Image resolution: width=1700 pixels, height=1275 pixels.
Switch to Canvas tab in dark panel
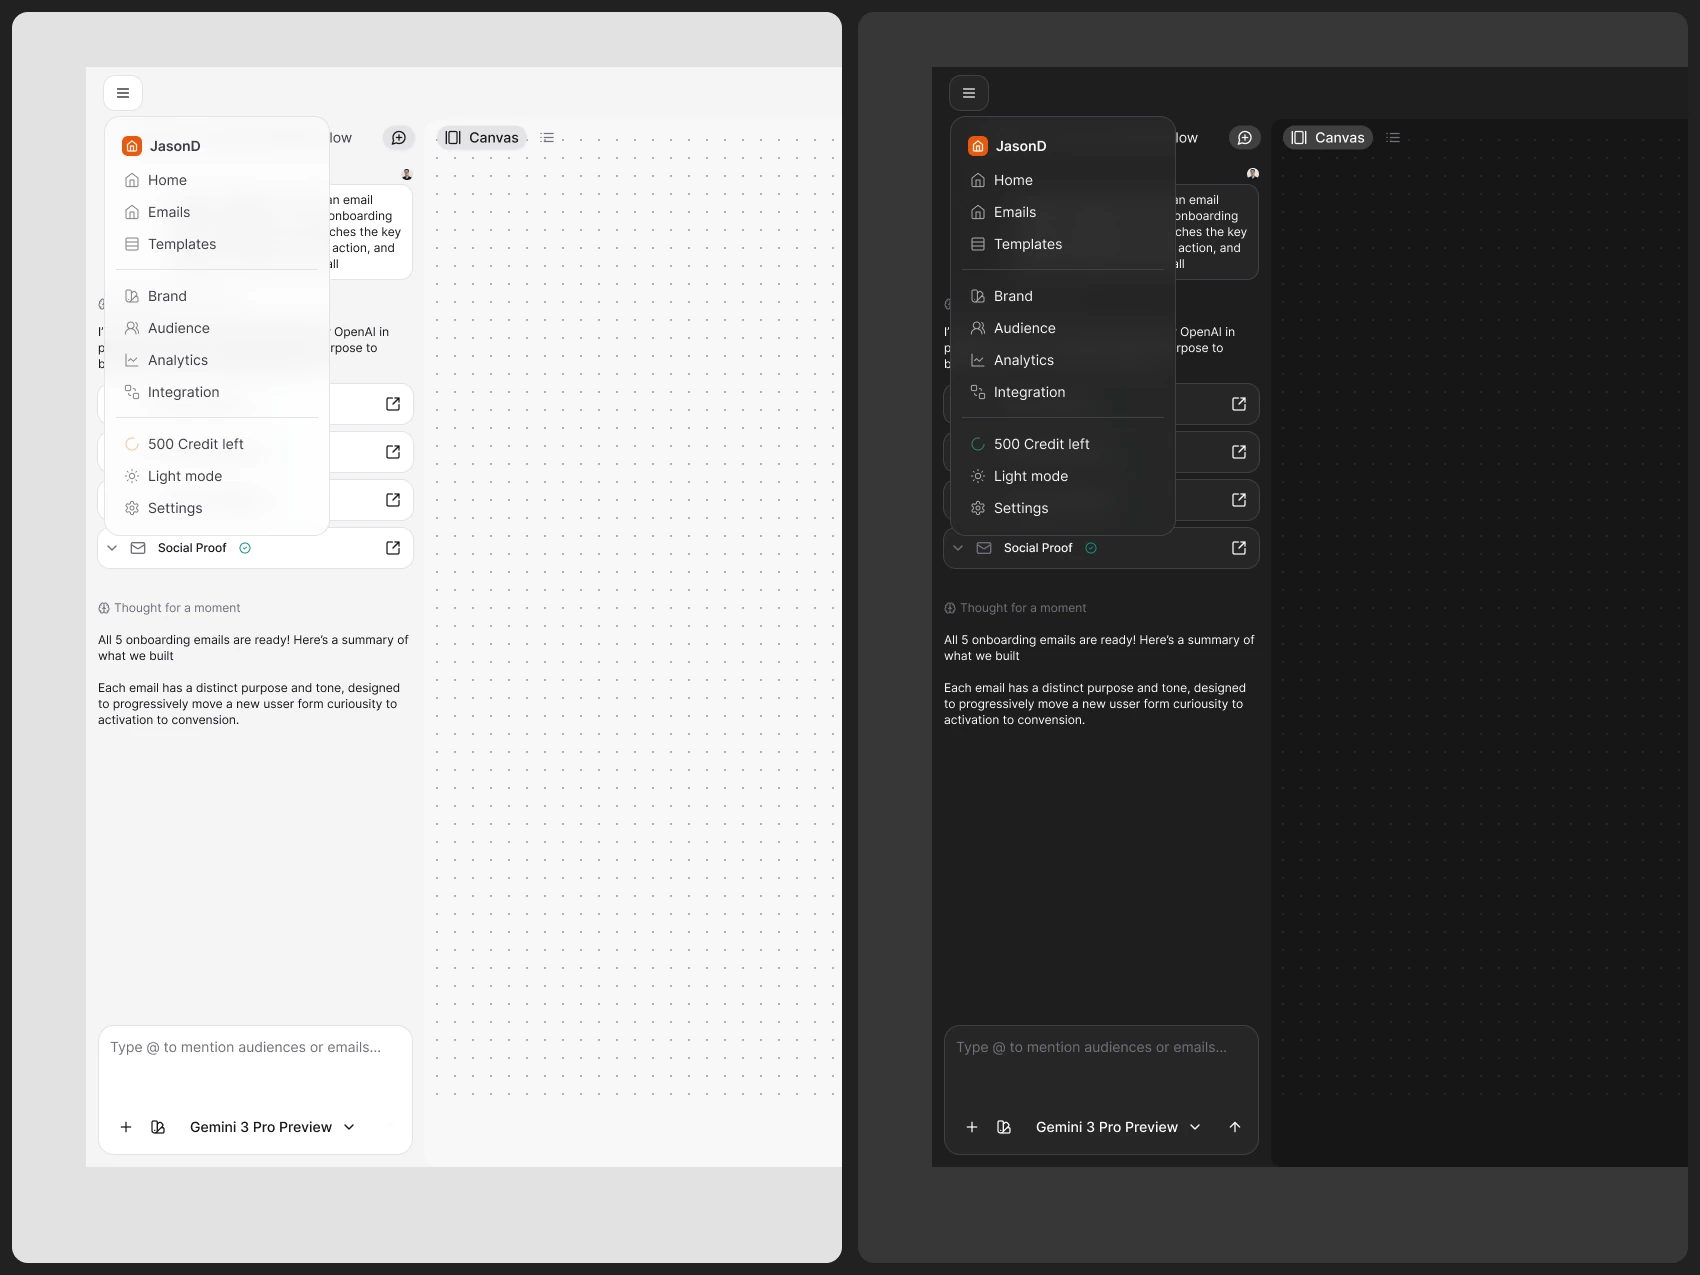click(1328, 138)
